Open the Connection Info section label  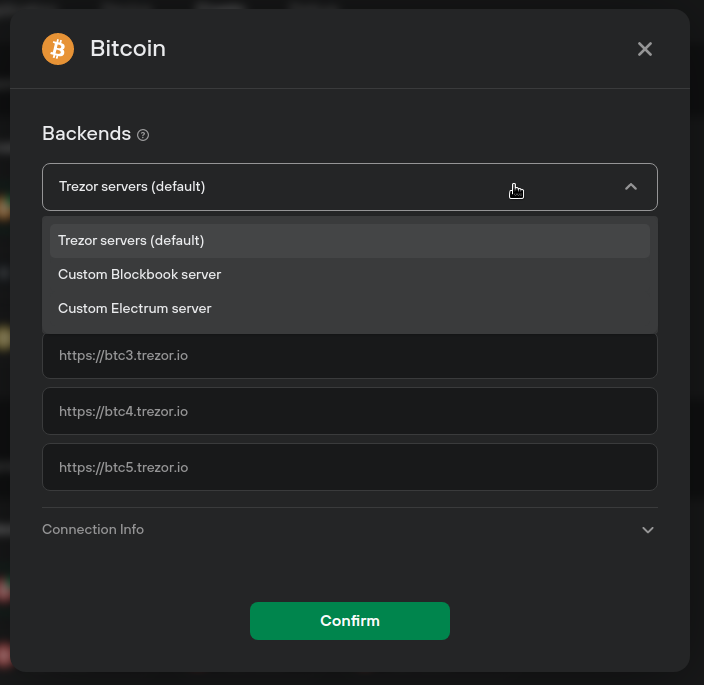(93, 530)
